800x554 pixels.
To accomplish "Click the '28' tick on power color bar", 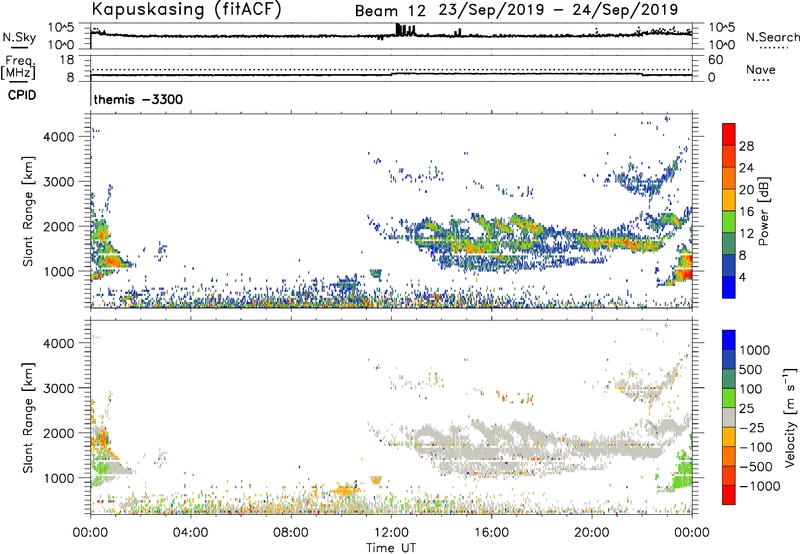I will 746,146.
